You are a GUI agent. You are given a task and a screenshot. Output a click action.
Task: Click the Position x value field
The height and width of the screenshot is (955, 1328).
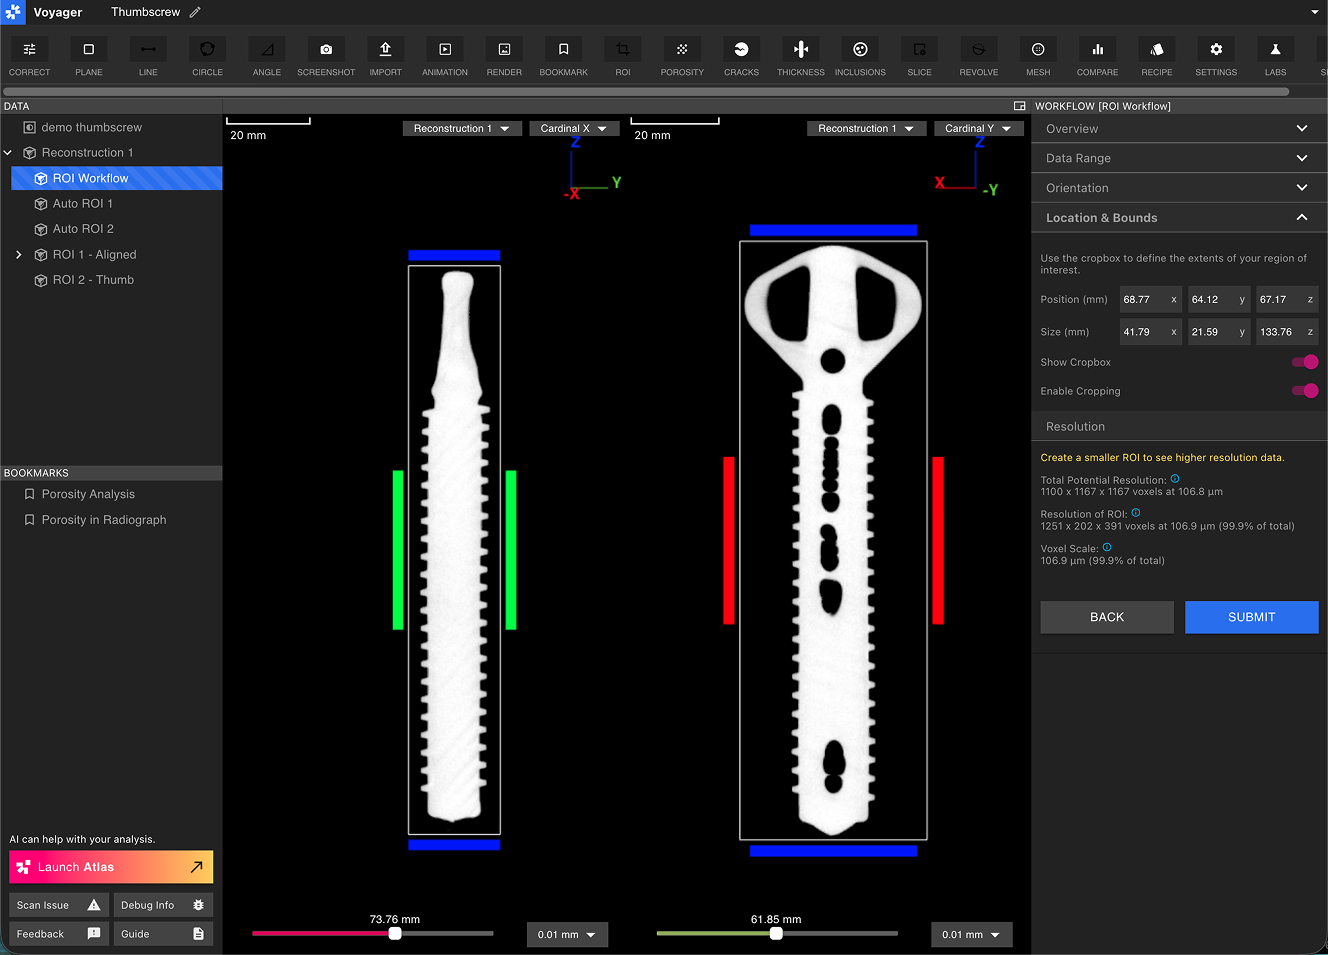(1151, 300)
